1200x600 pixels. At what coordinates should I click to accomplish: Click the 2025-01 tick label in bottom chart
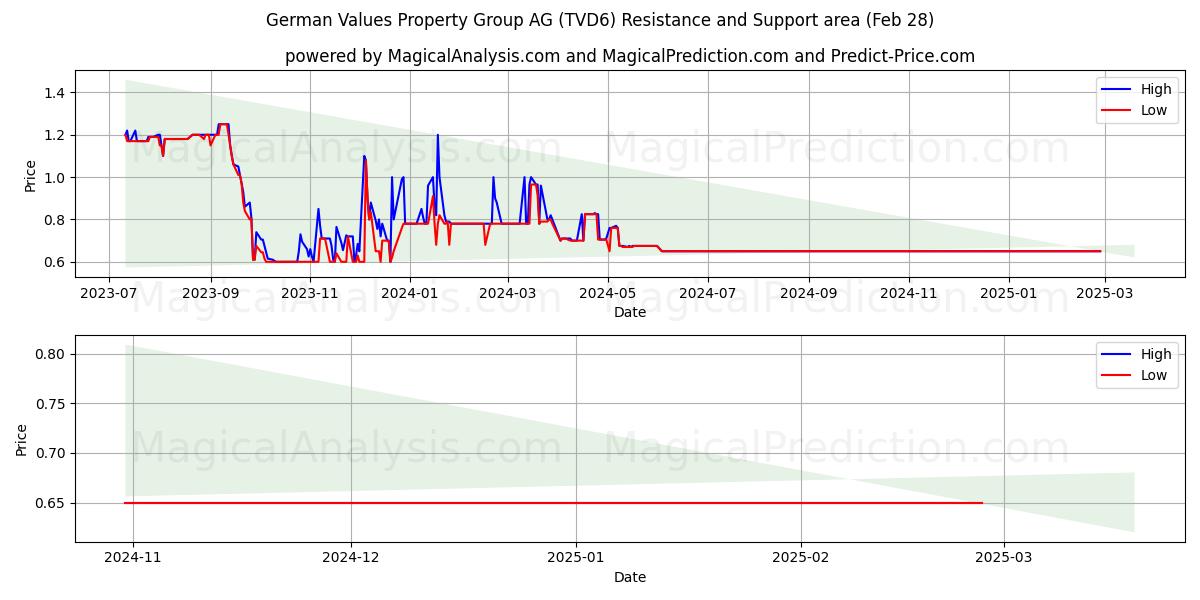tap(578, 558)
